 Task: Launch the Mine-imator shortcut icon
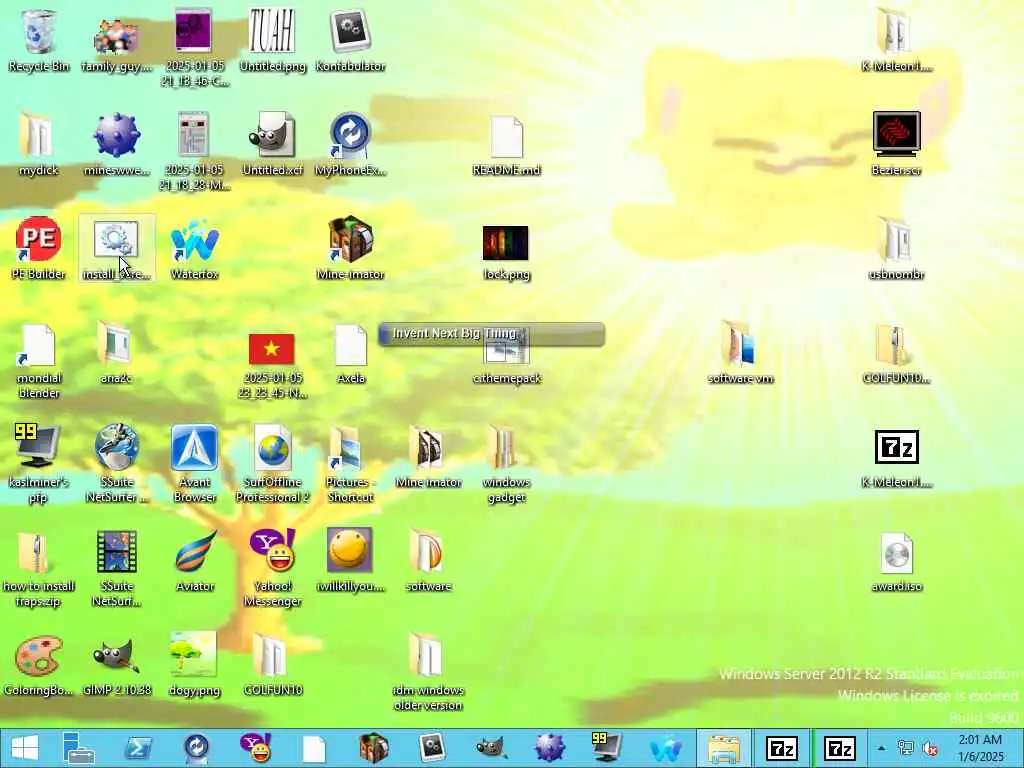(350, 248)
